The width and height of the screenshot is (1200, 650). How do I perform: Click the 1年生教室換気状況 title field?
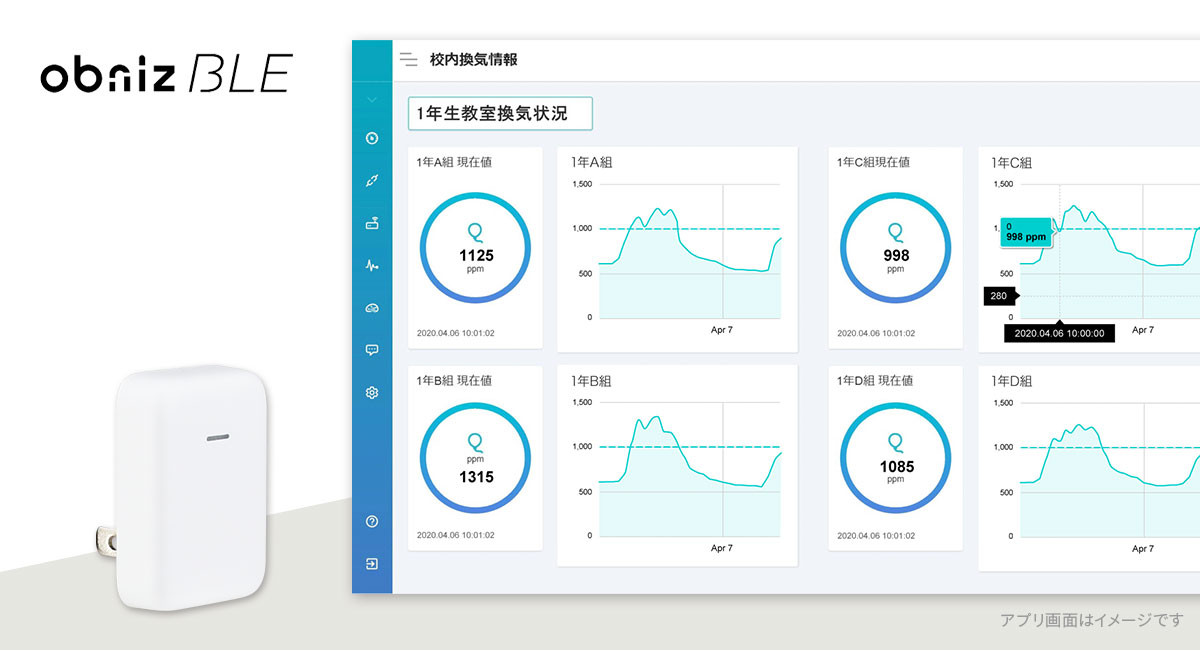500,114
